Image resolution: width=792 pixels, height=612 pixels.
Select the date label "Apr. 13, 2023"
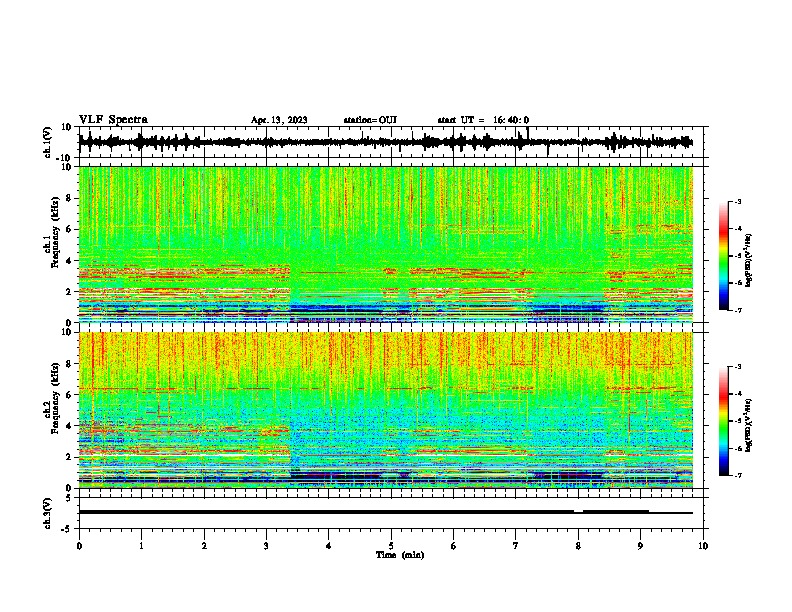tap(279, 120)
